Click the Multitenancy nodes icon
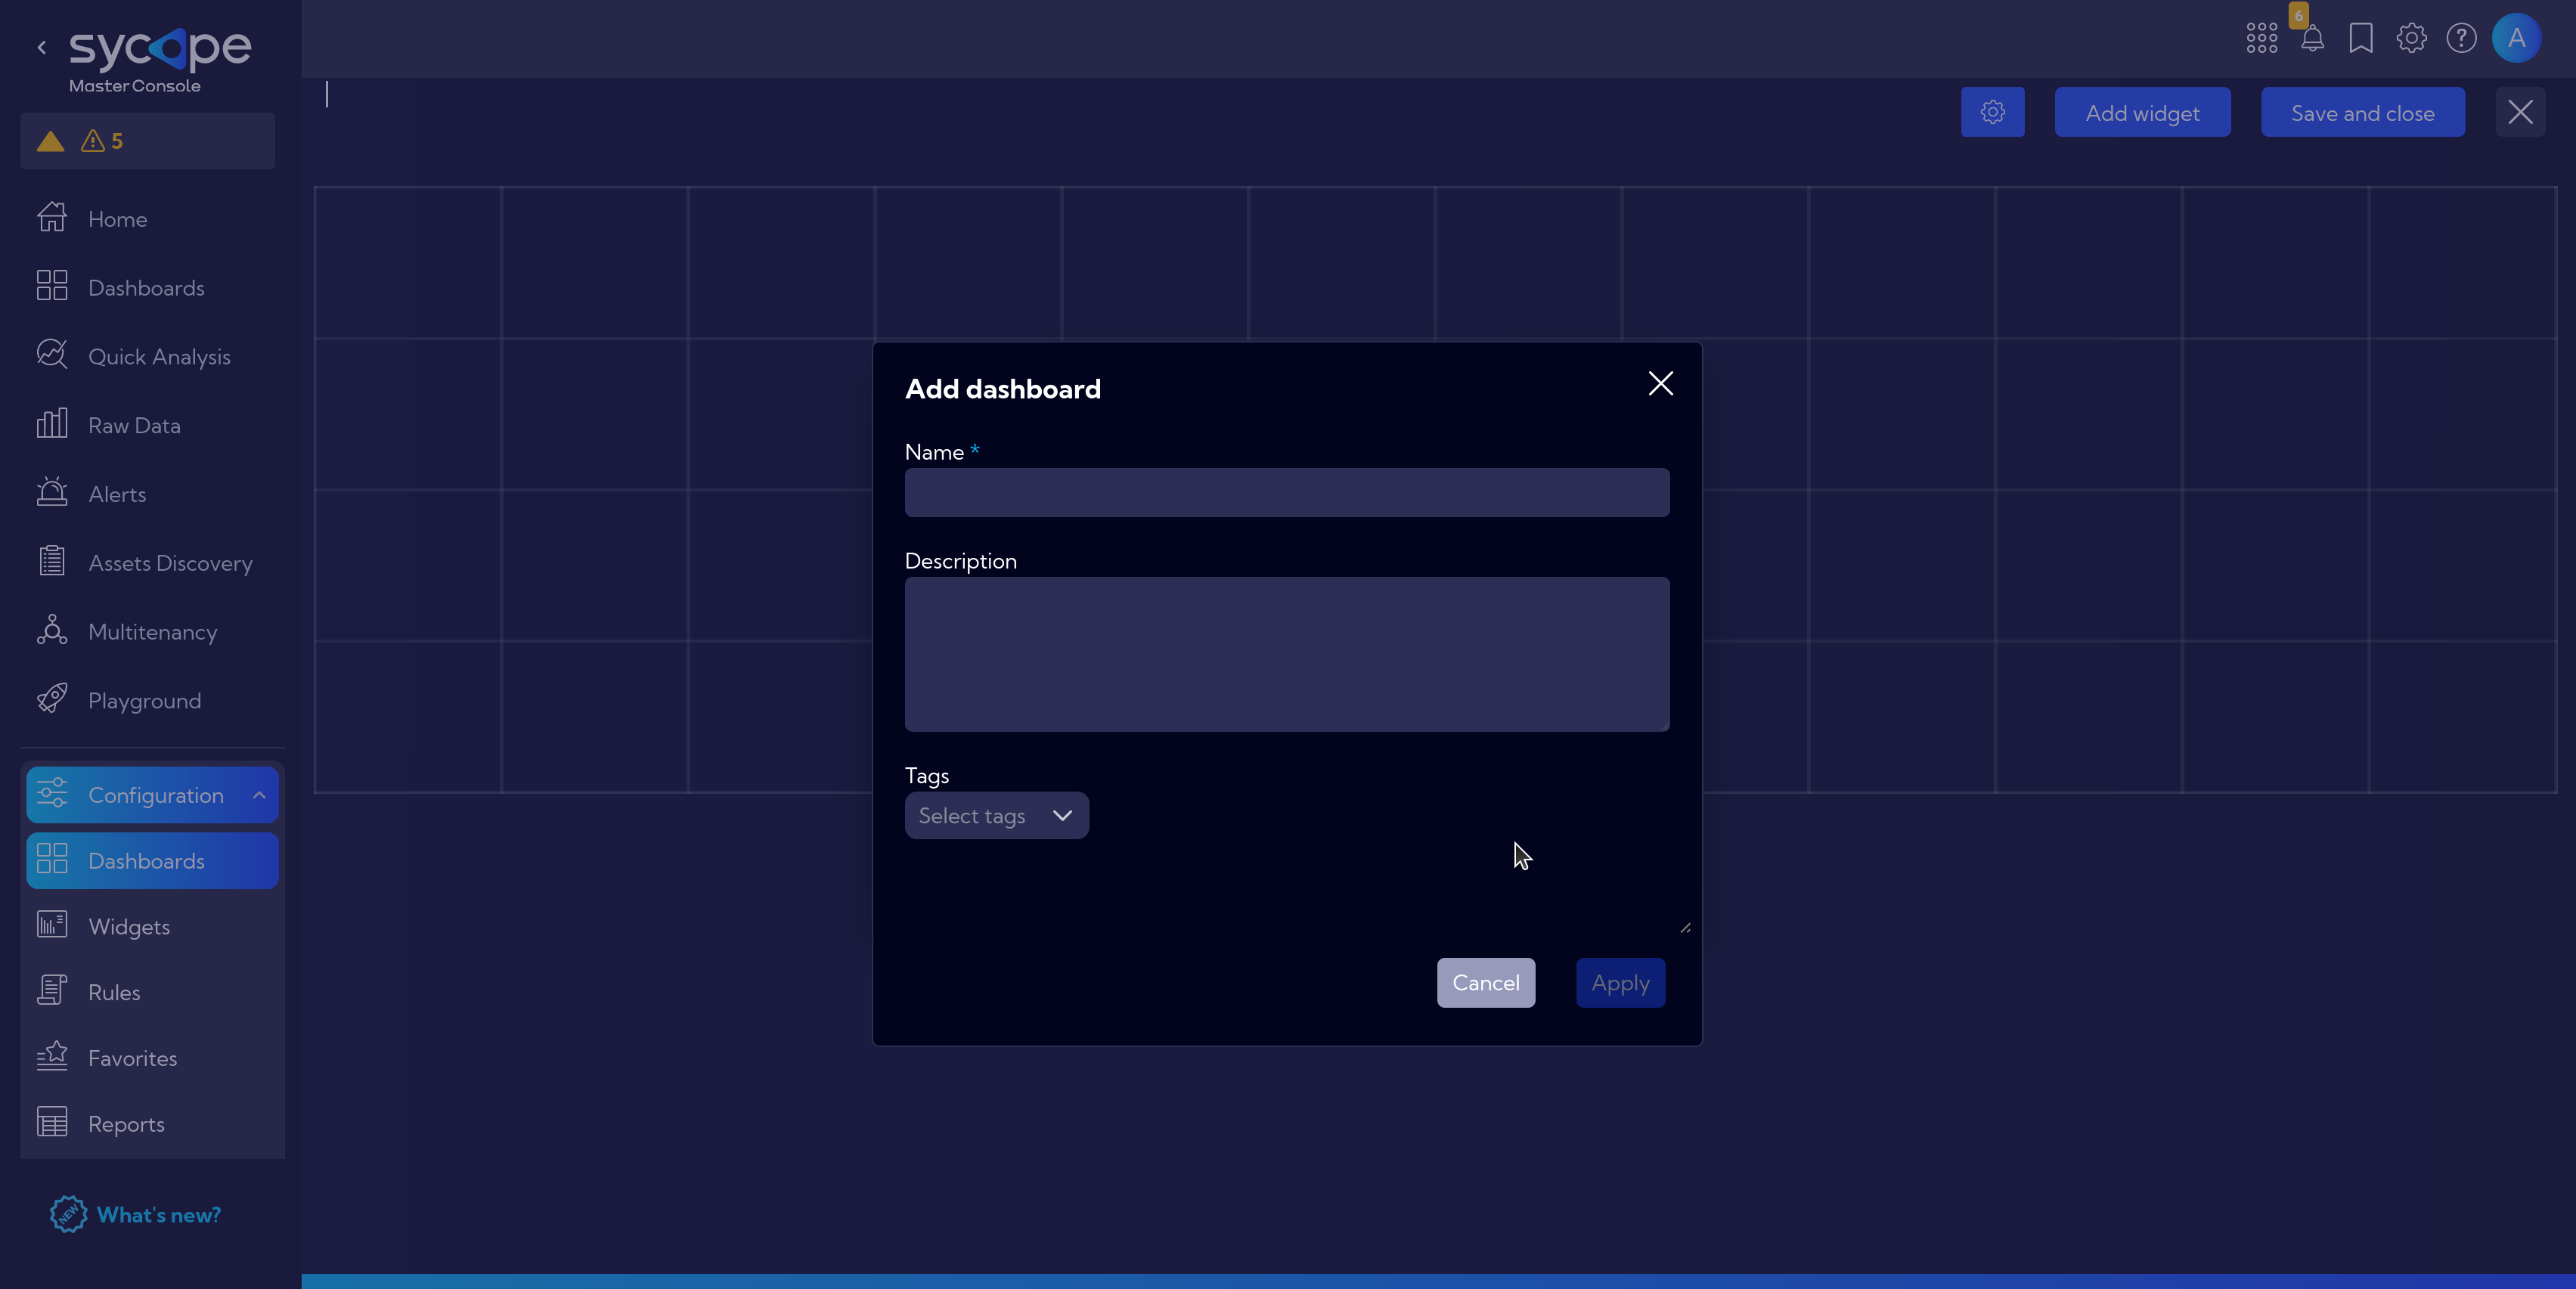 (x=52, y=630)
